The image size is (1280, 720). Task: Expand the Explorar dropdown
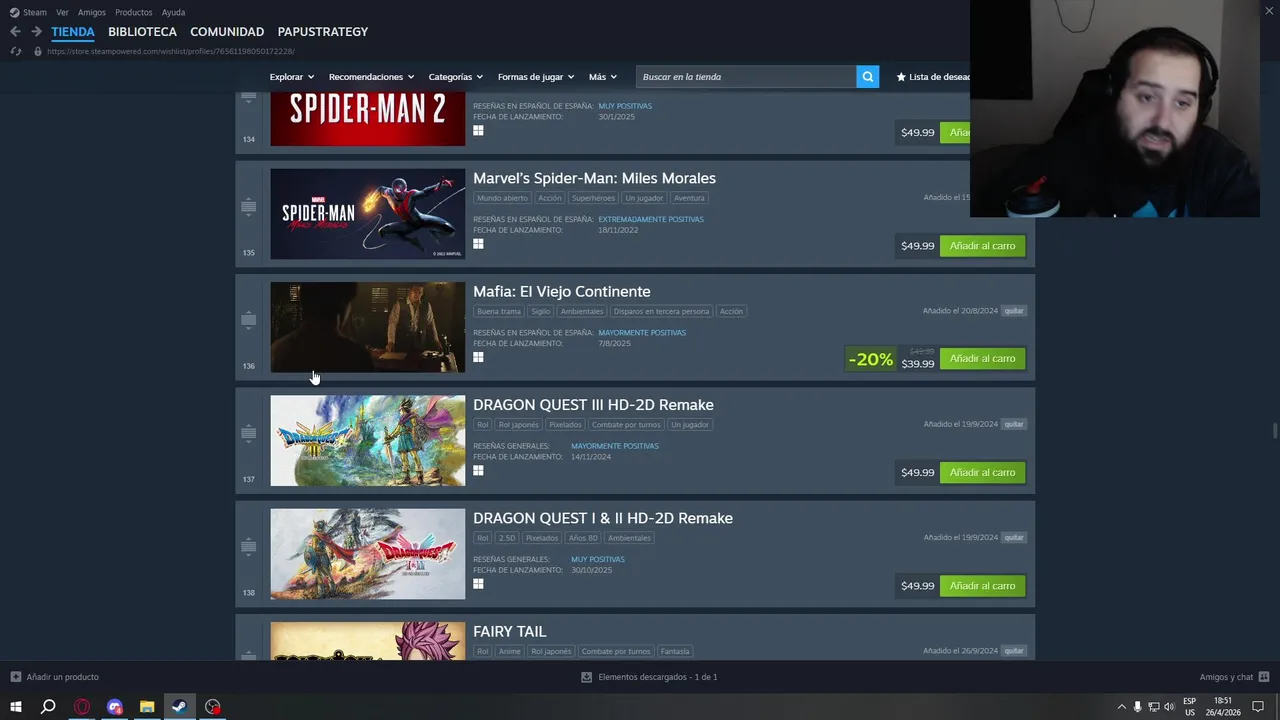point(292,77)
